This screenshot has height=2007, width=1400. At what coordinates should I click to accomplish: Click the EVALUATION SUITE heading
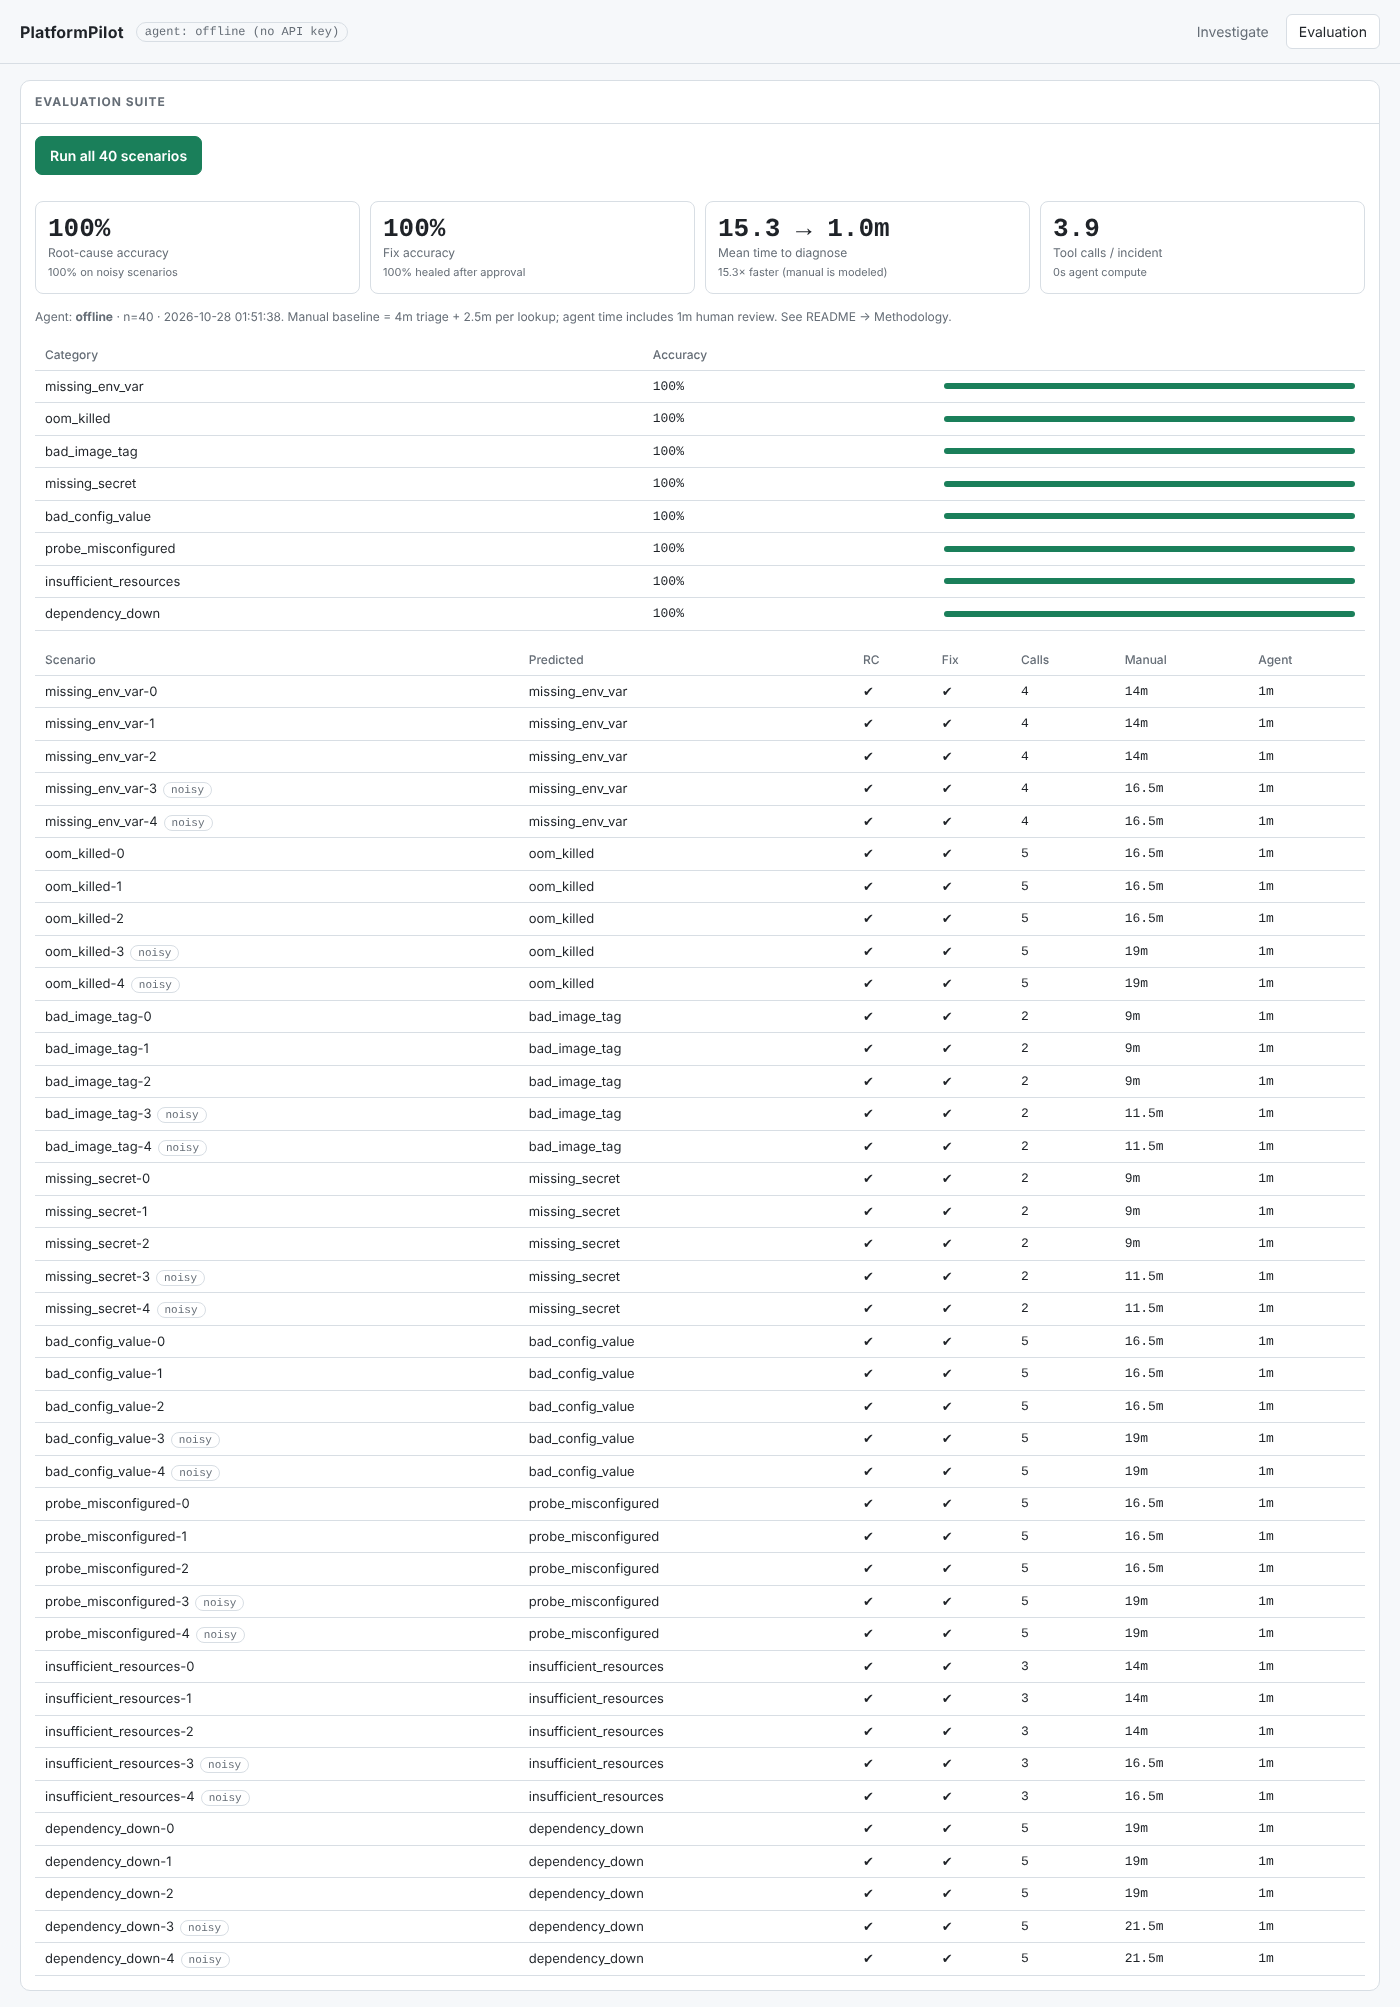point(100,102)
